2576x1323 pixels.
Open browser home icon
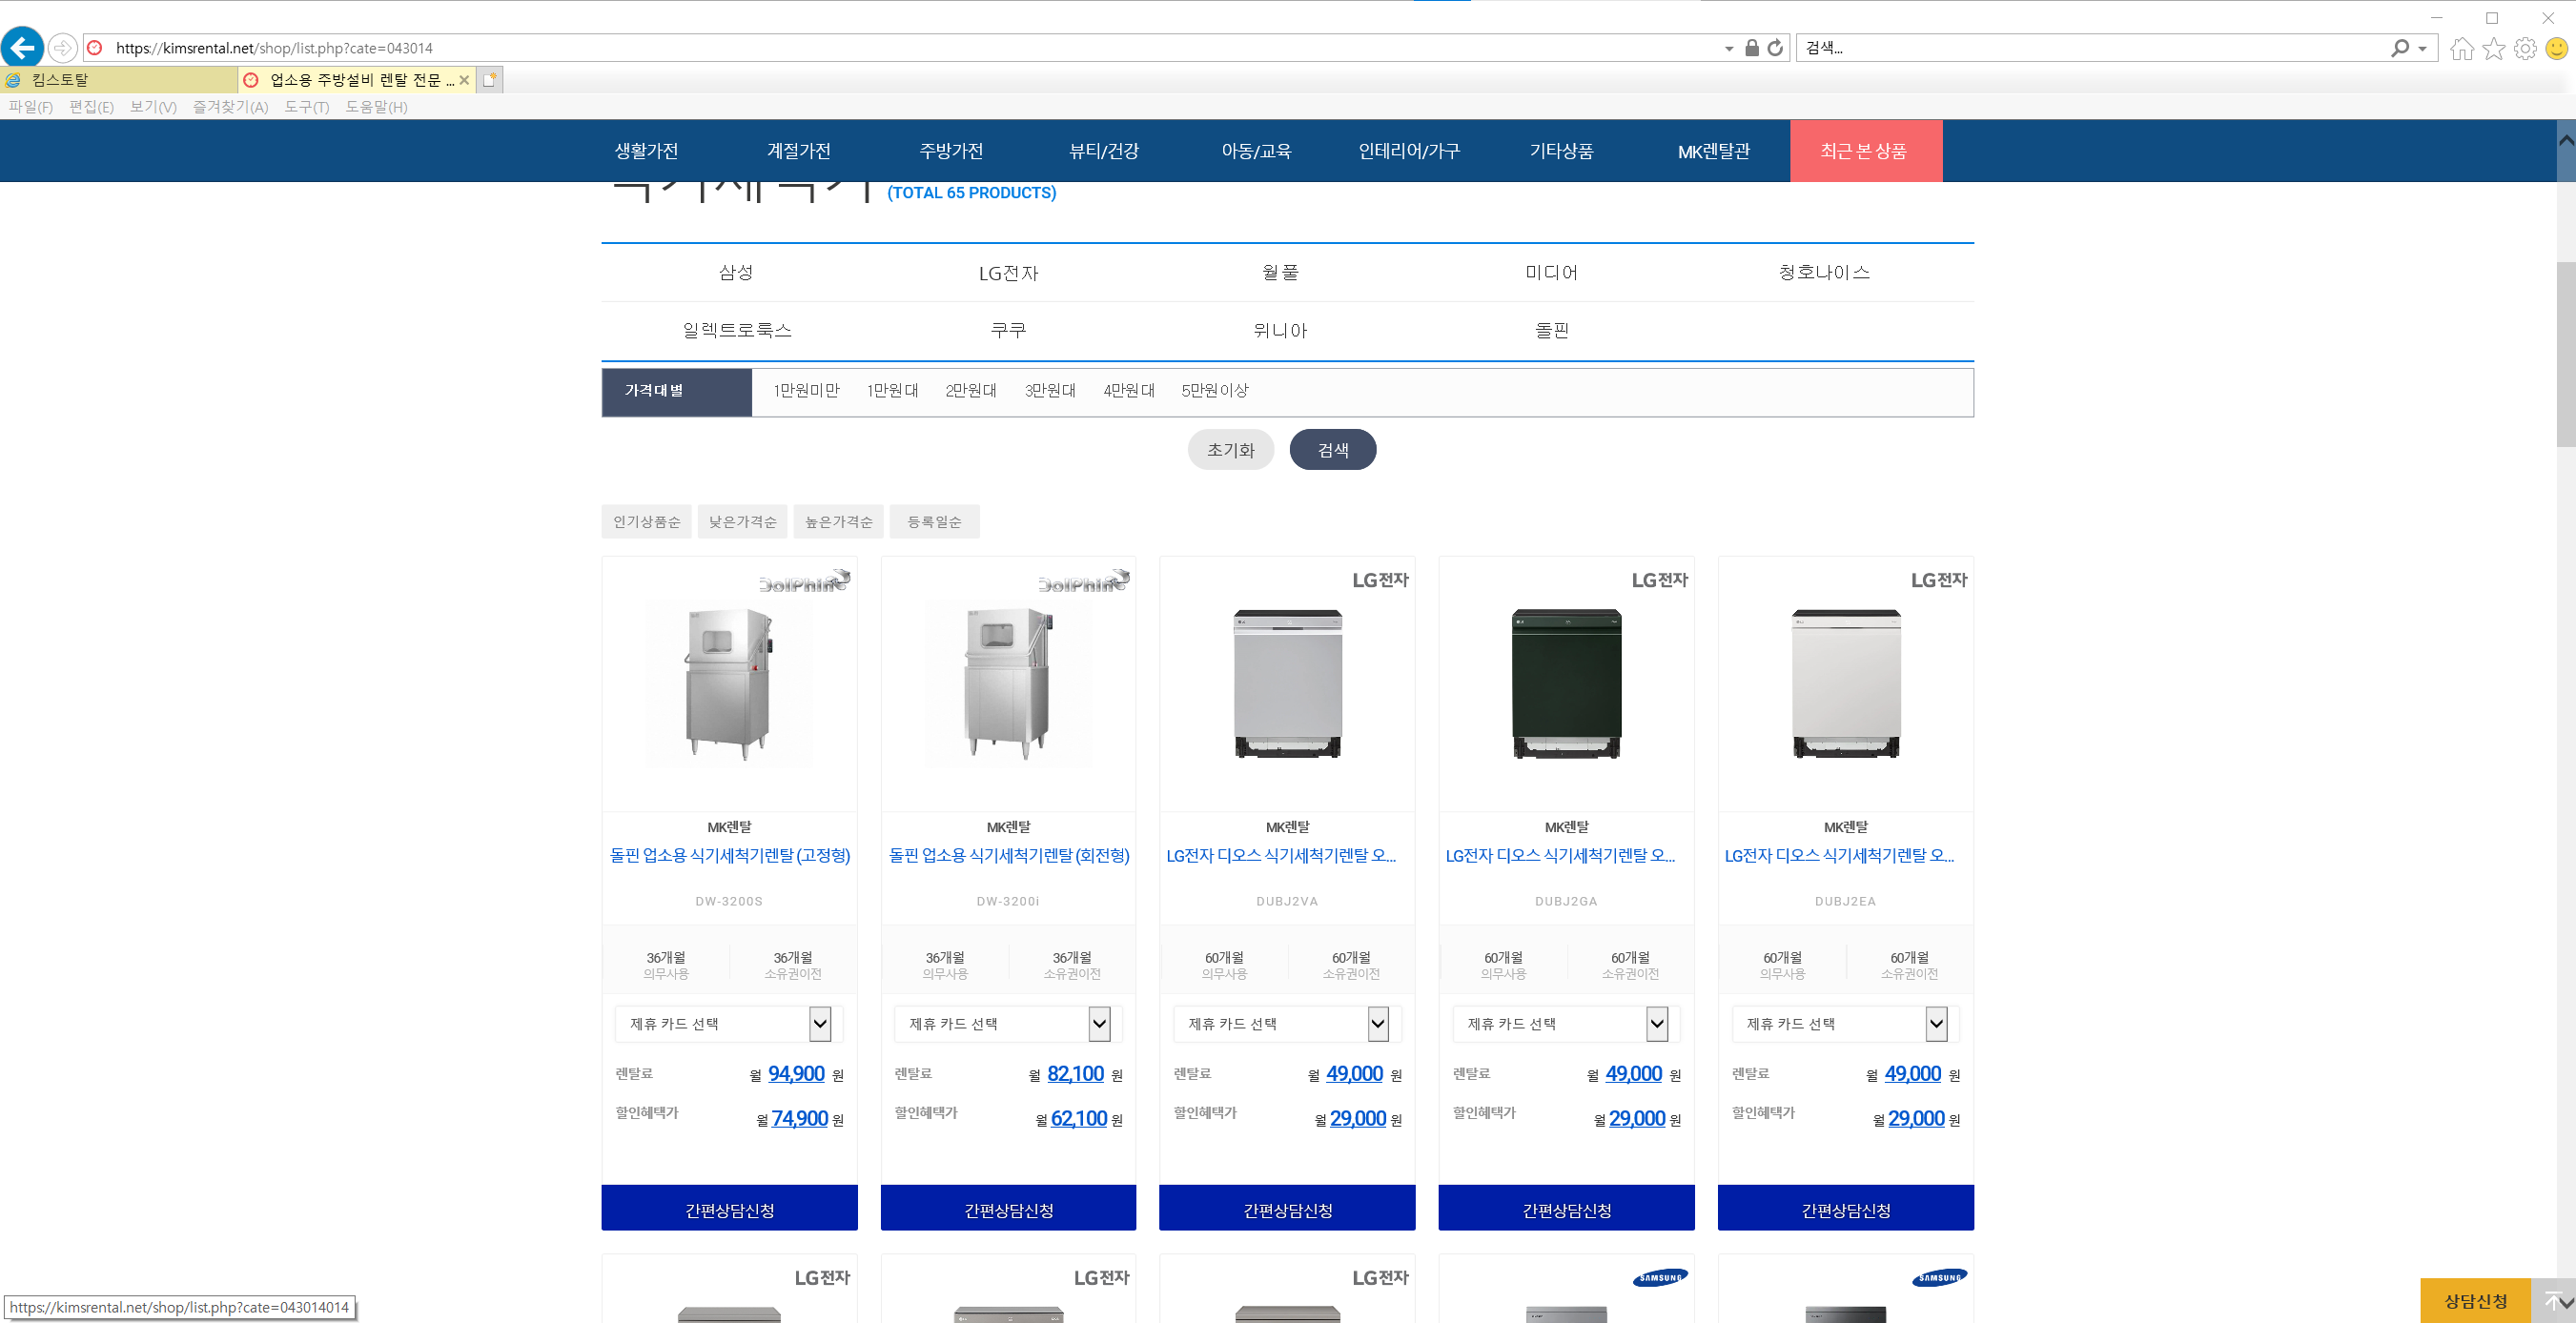pyautogui.click(x=2462, y=48)
